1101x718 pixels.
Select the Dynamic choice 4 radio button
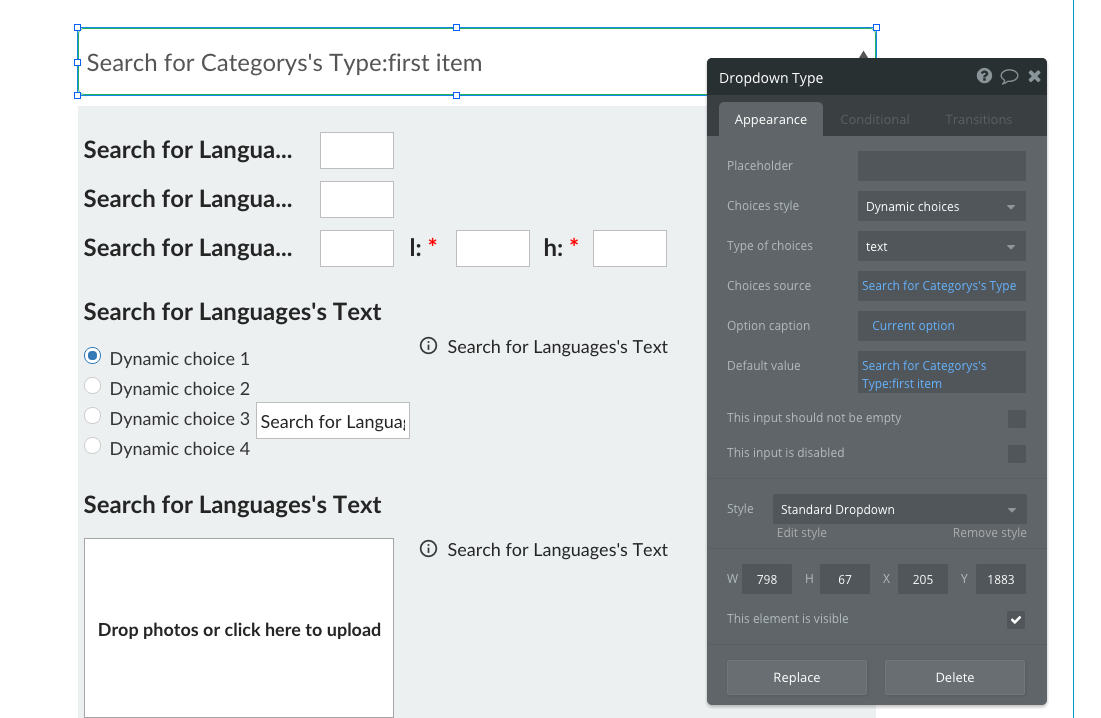click(93, 446)
